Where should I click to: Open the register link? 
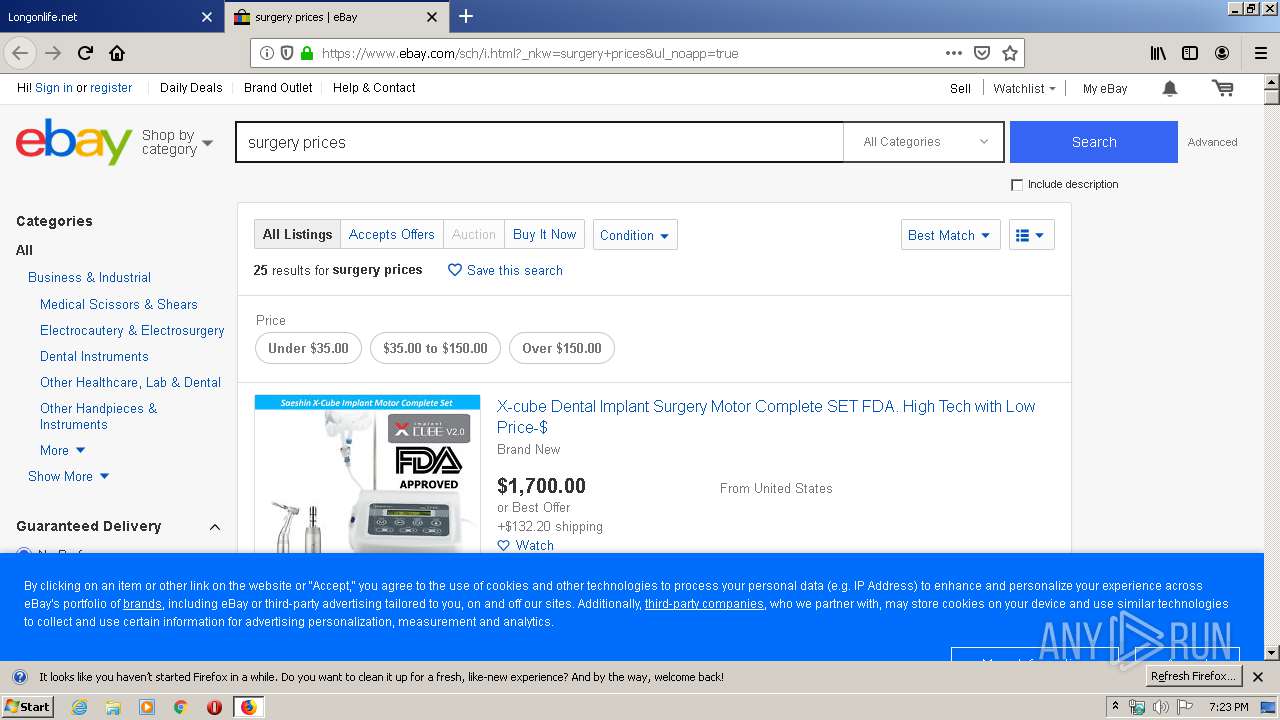coord(111,88)
